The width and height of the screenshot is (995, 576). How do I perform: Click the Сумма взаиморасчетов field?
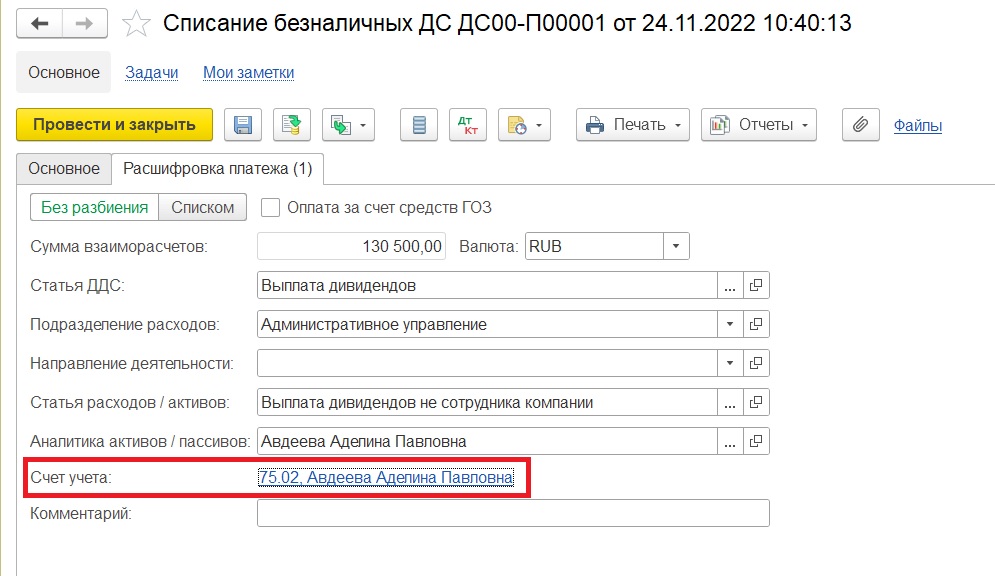click(351, 246)
